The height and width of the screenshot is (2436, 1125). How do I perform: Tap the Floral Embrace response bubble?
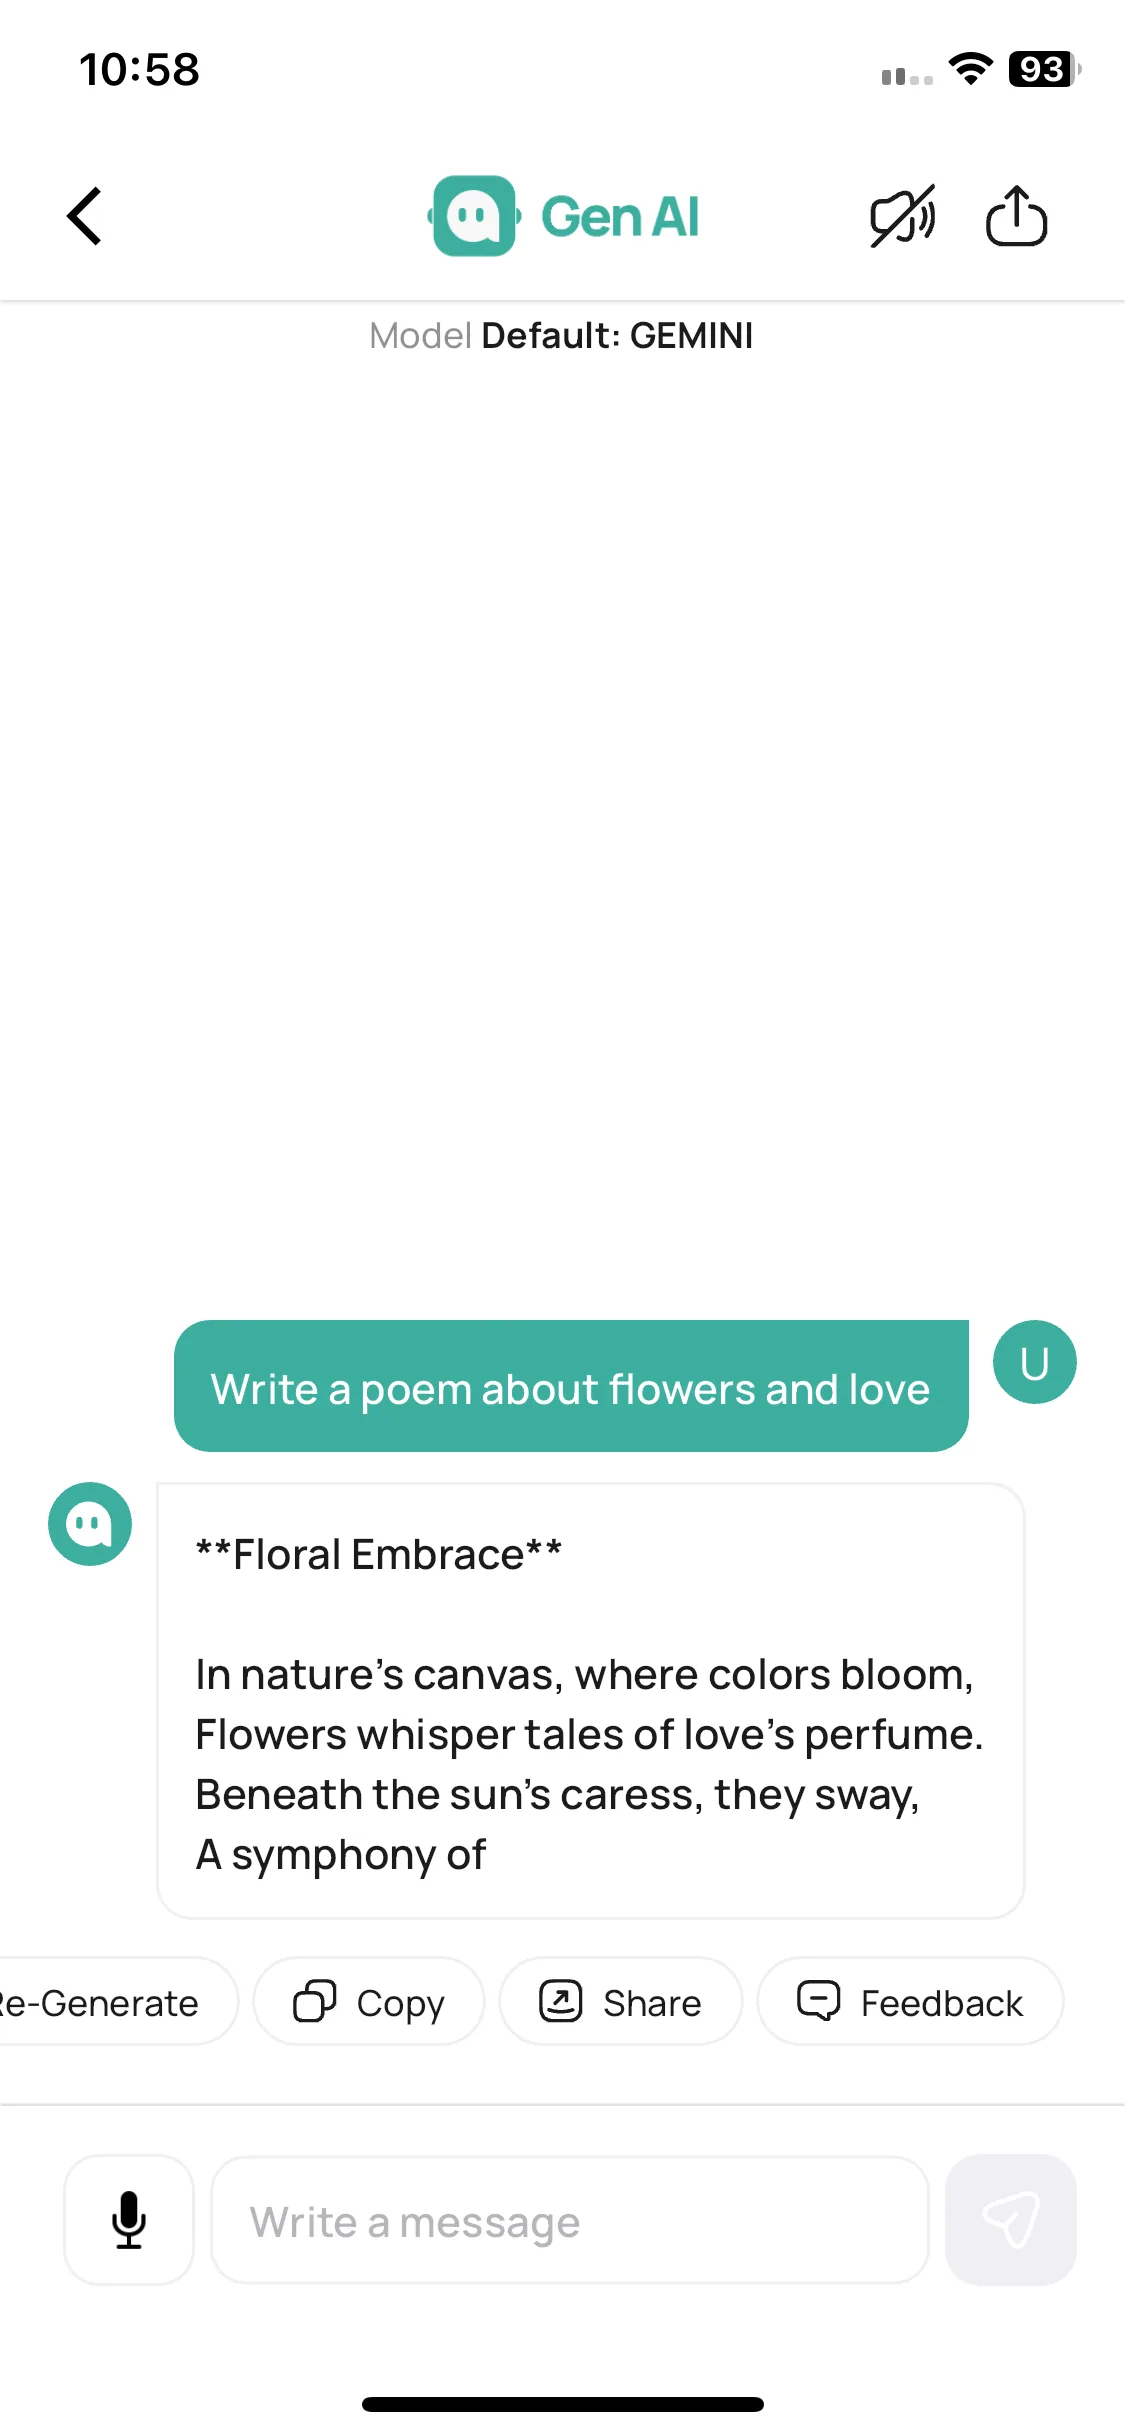point(591,1701)
